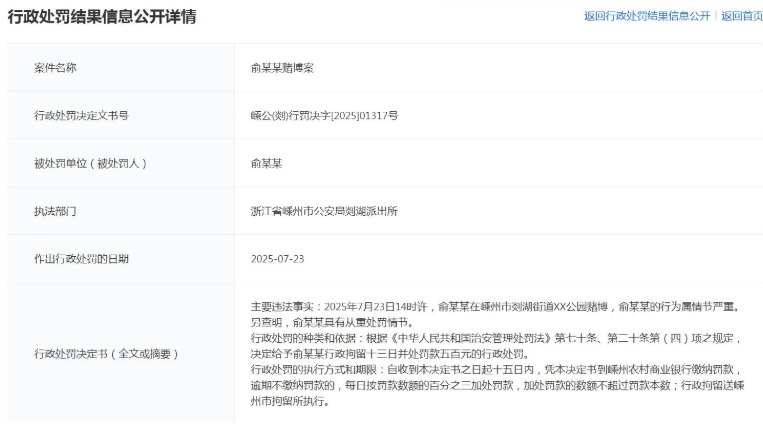Screen dimensions: 763x429
Task: Select the 被处罚单位（被处罚人） label
Action: pos(97,163)
